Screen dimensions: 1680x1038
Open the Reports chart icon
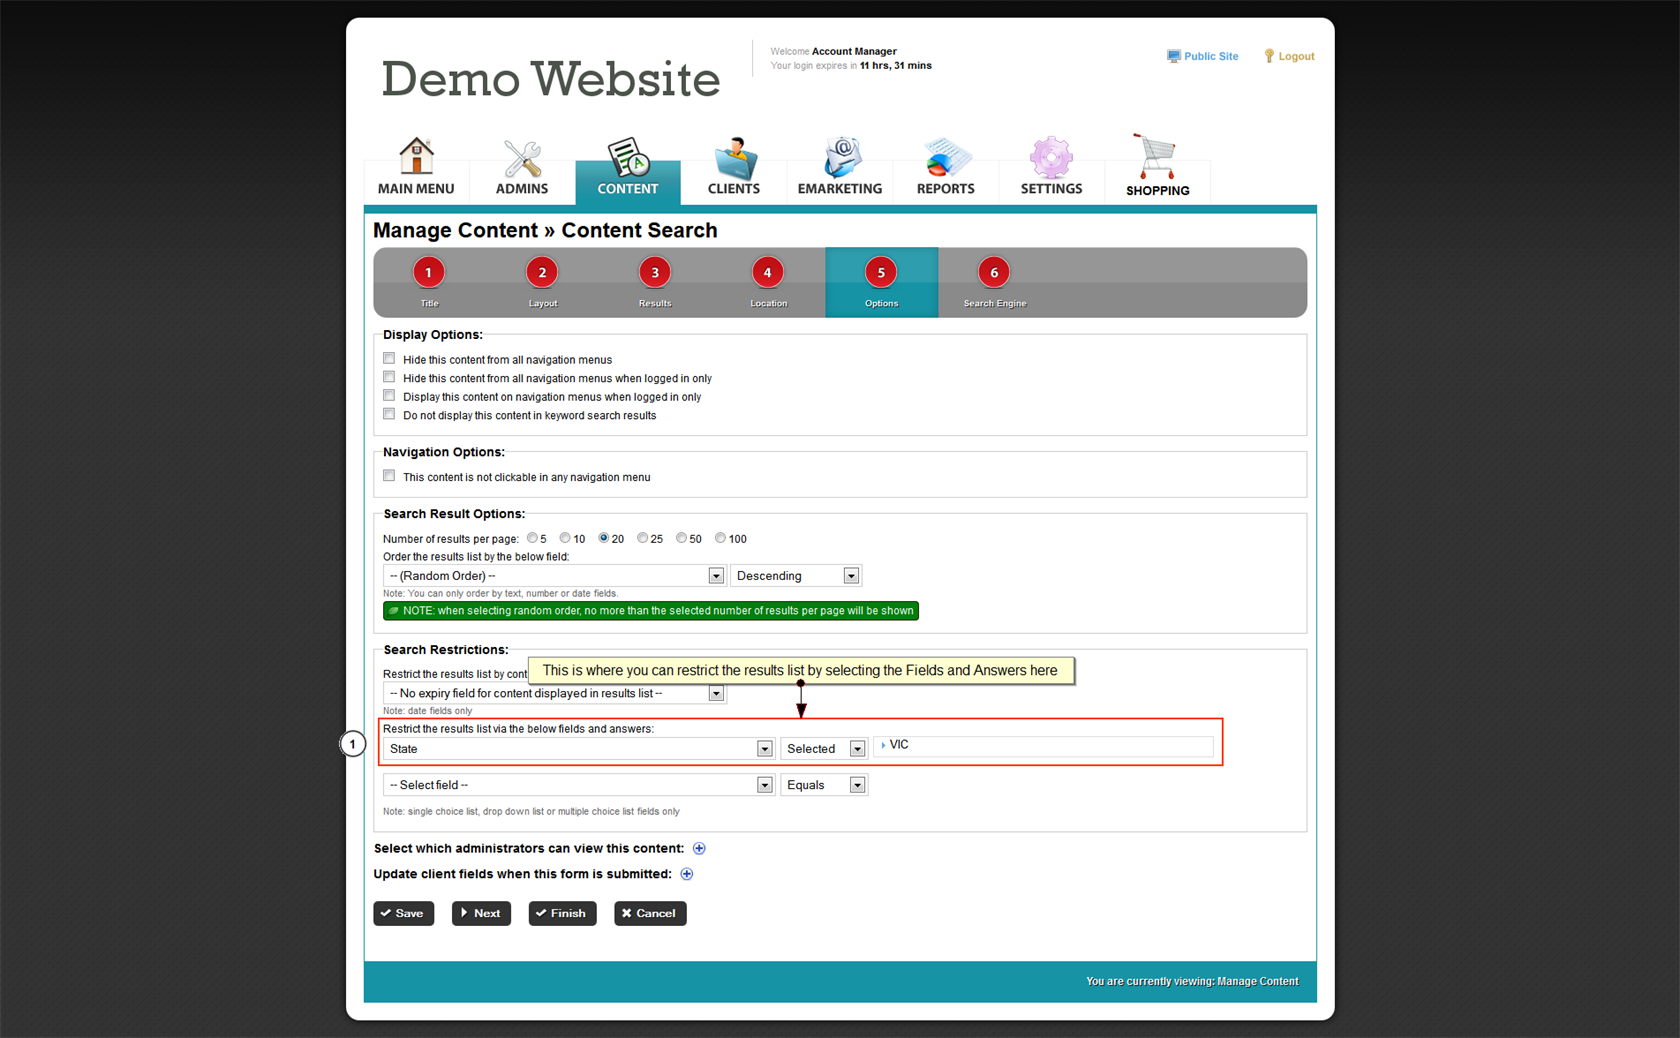tap(945, 158)
